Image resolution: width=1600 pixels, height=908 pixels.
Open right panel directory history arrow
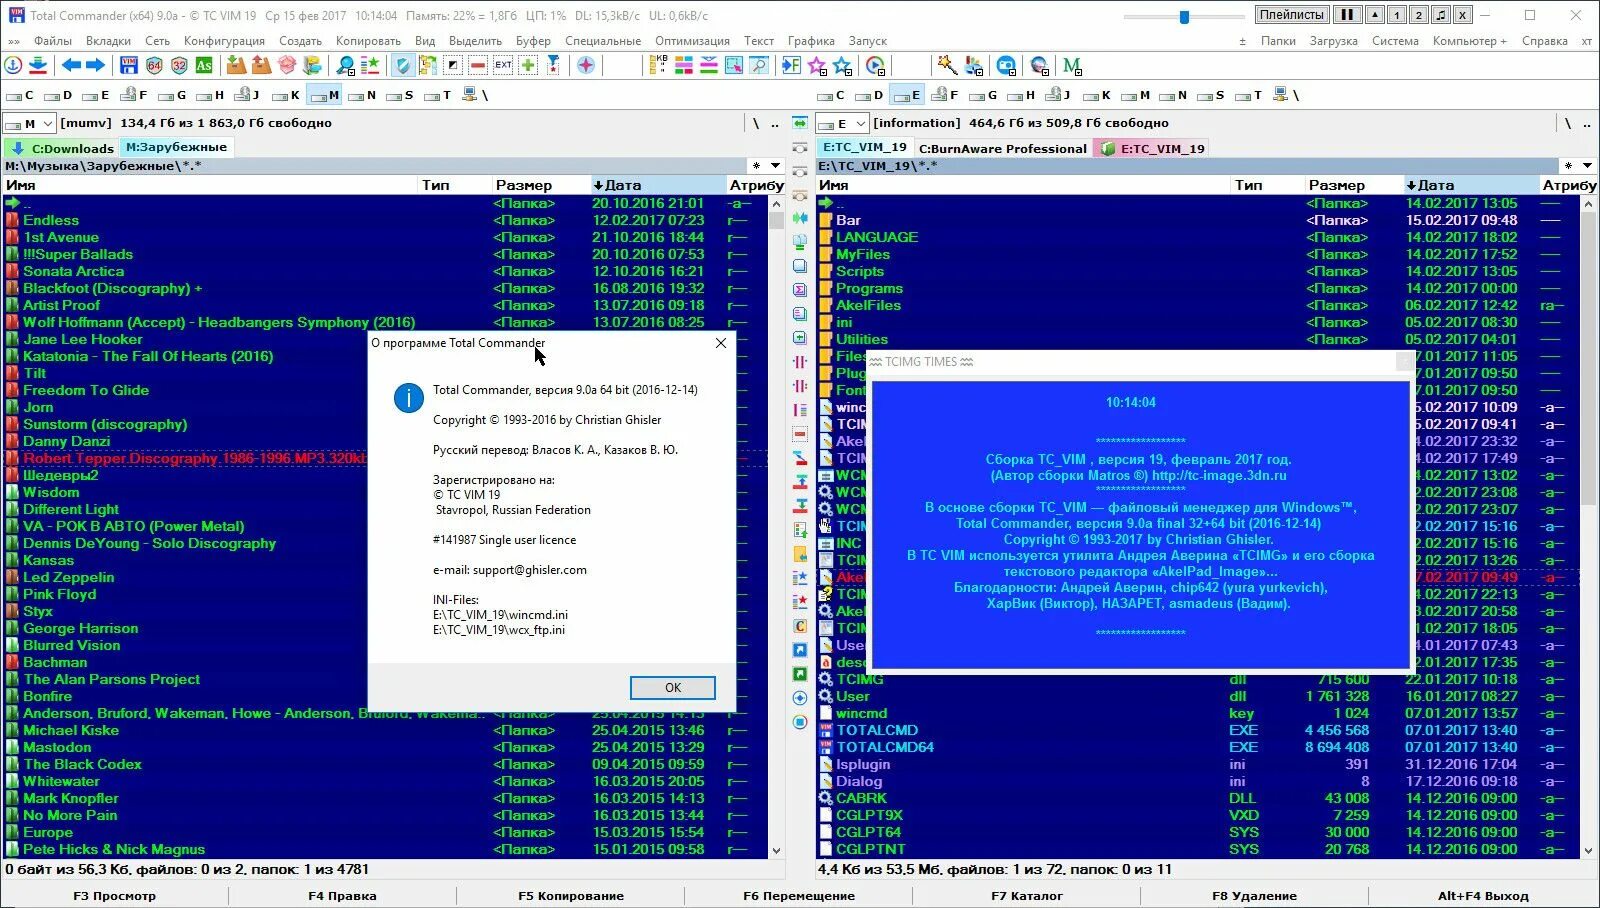coord(1587,166)
